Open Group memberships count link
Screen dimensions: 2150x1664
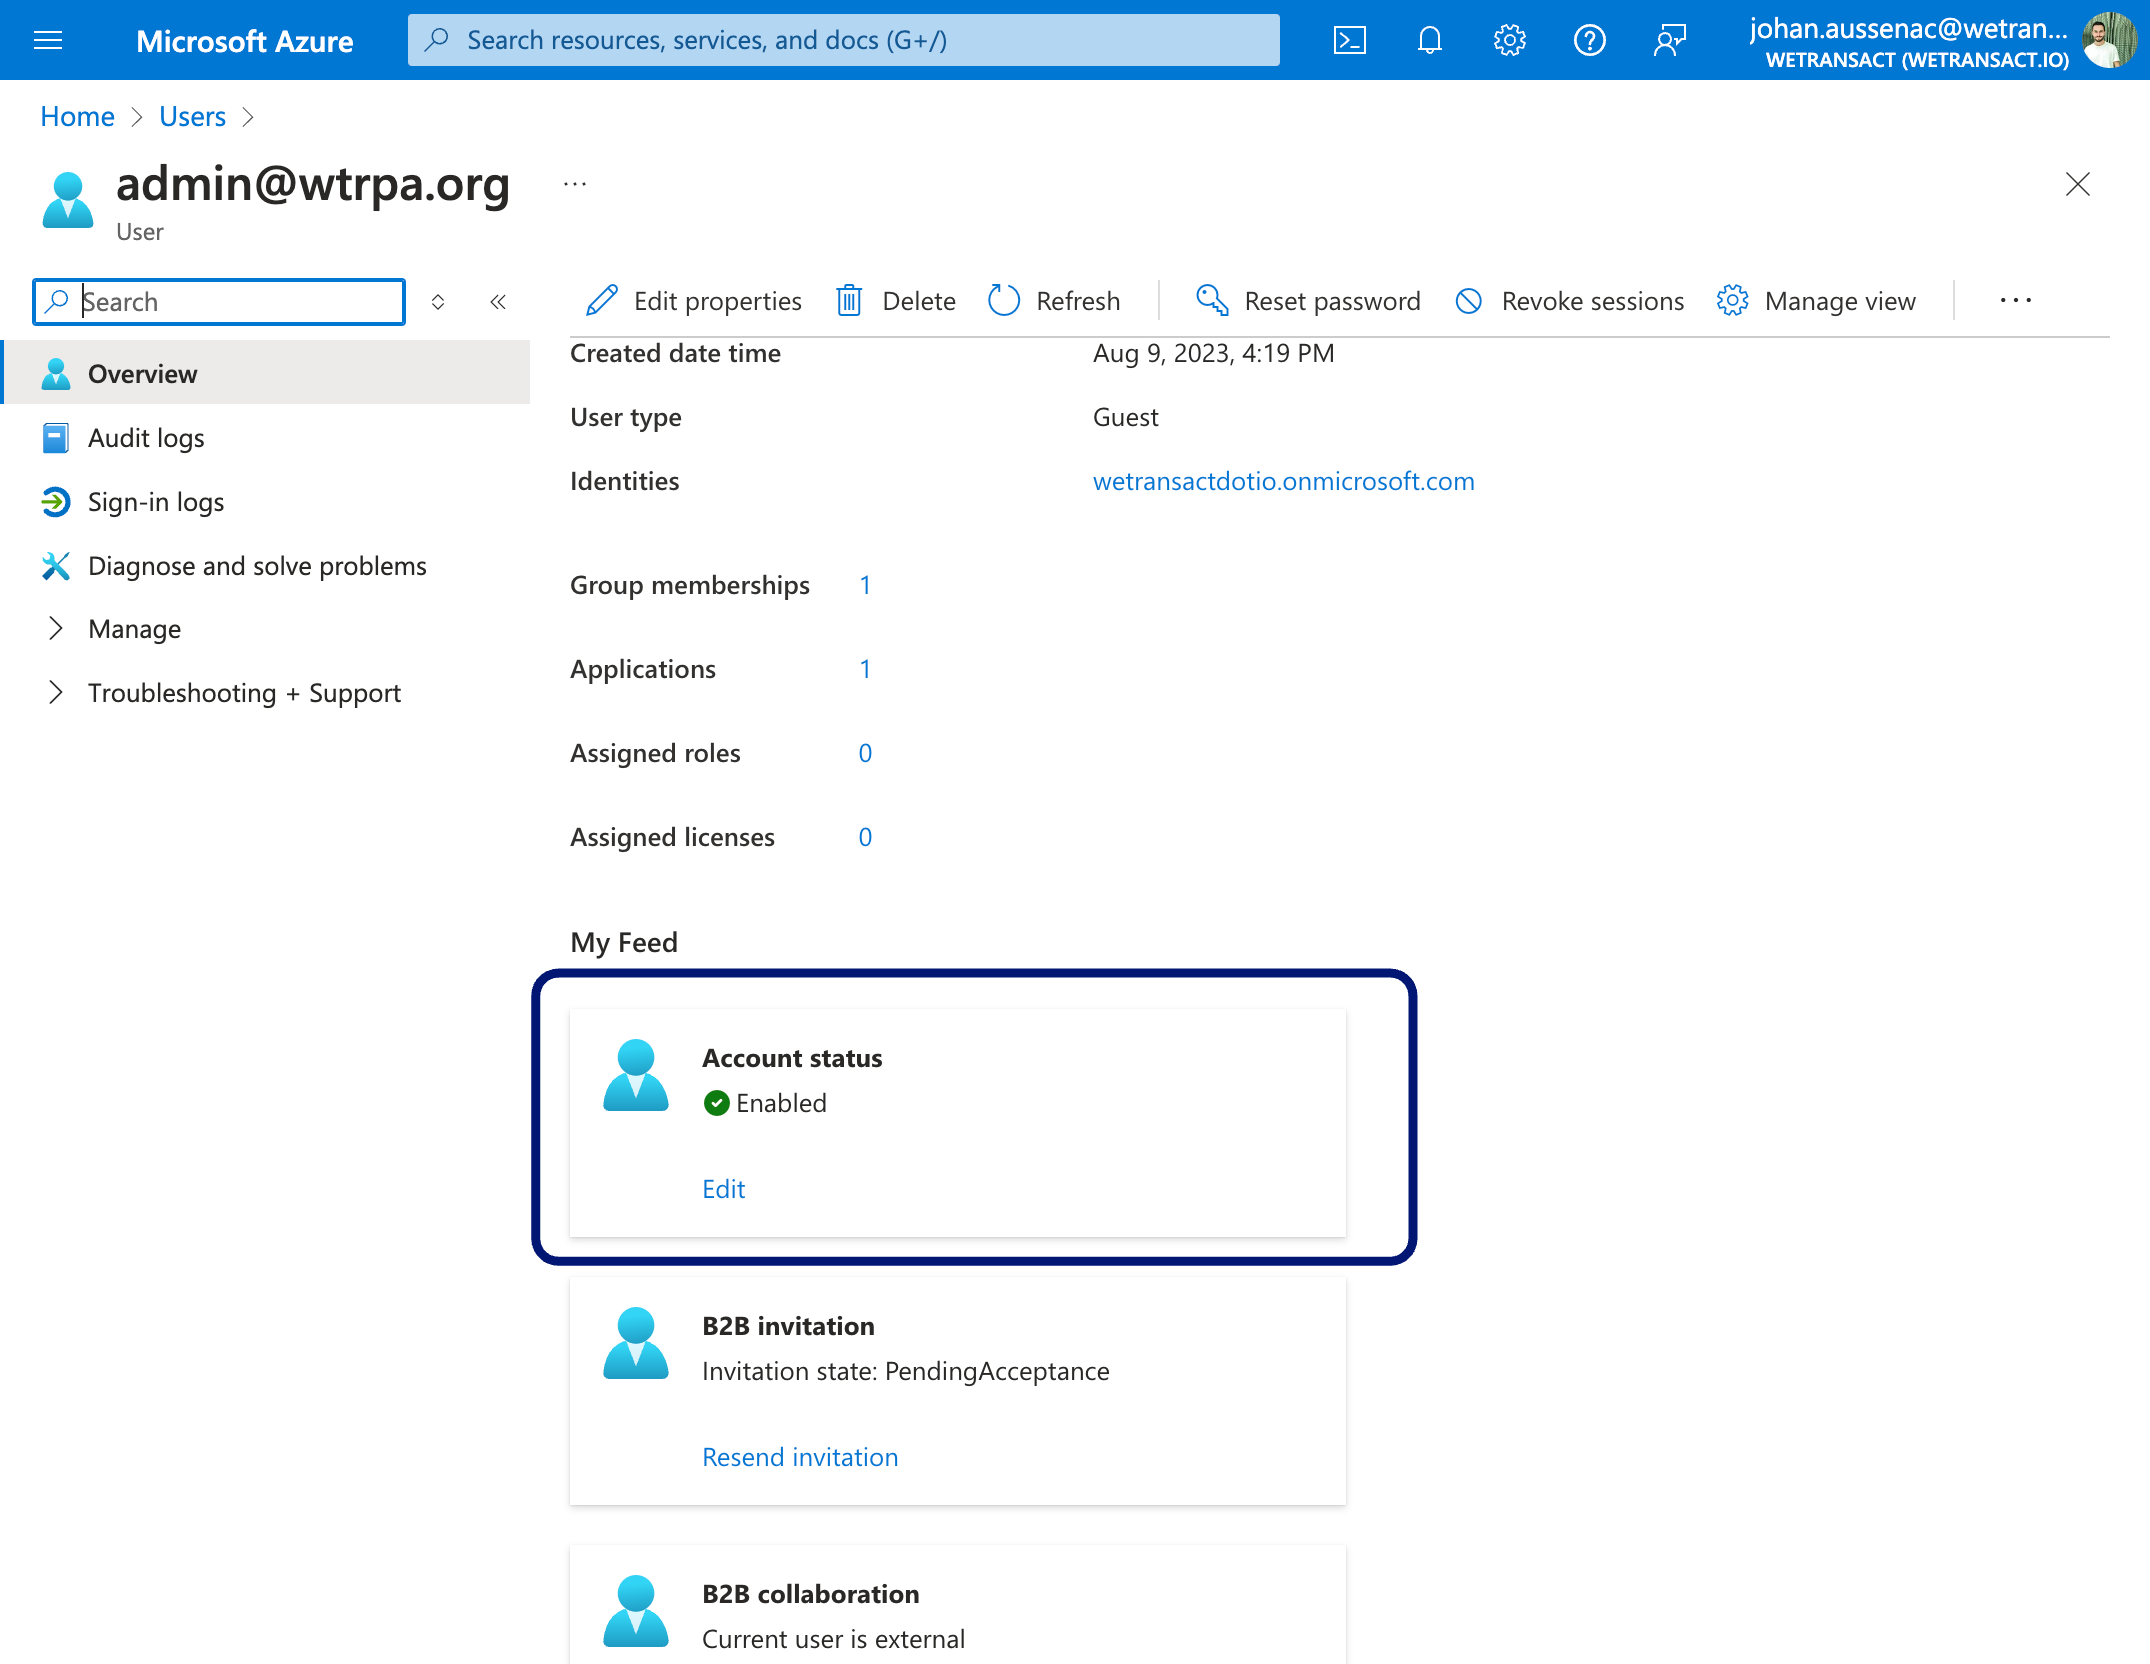(x=864, y=585)
